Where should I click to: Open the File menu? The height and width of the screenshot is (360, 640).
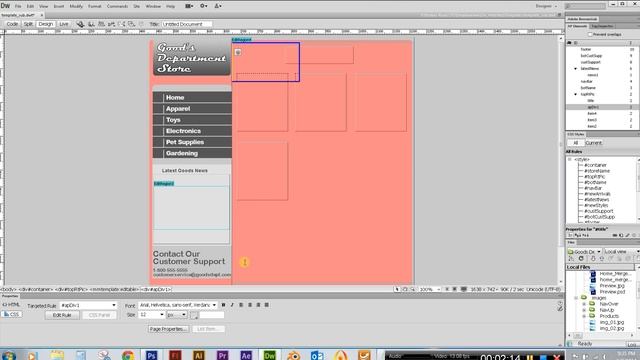click(18, 7)
